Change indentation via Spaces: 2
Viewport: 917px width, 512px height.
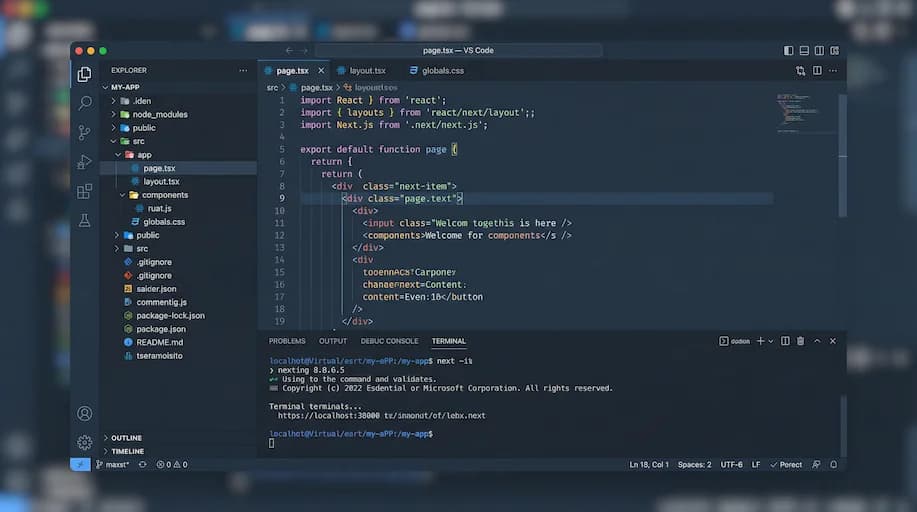695,465
